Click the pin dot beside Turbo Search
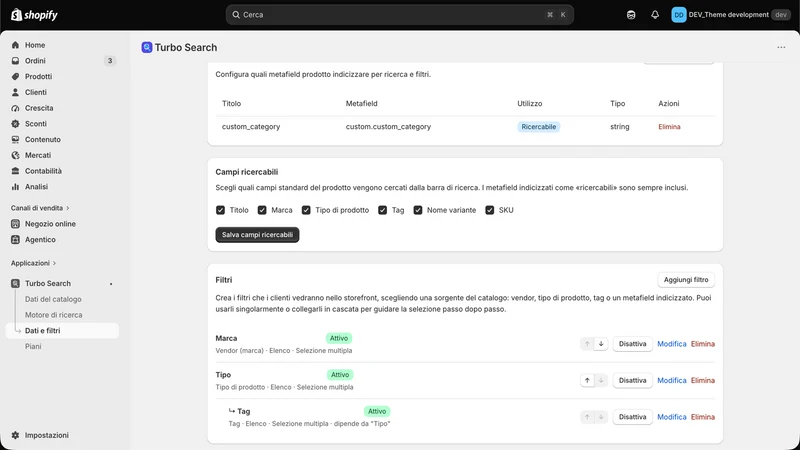 click(111, 284)
